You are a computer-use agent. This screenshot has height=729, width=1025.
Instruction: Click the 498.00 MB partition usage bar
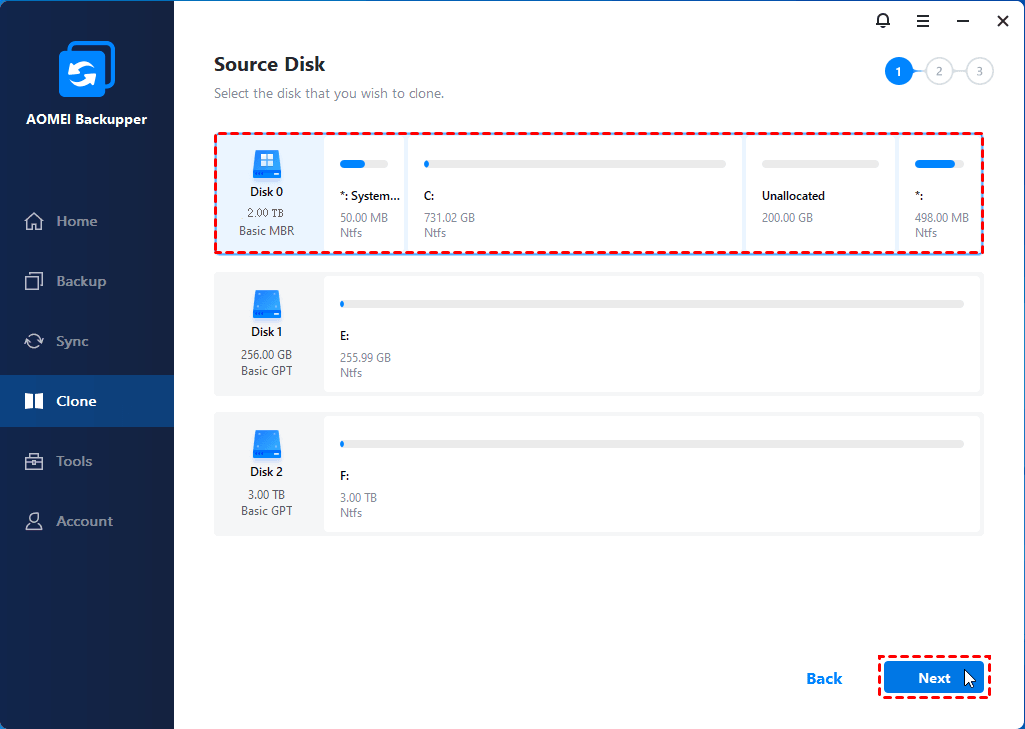click(939, 164)
